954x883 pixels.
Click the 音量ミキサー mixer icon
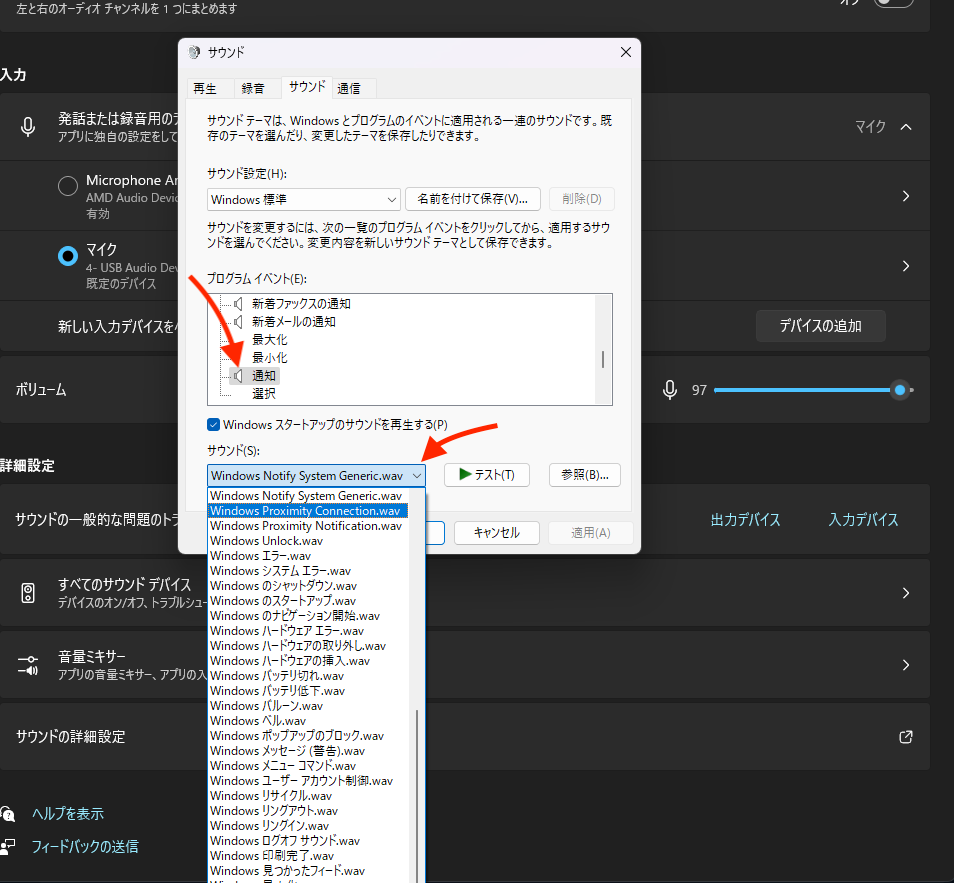coord(28,665)
